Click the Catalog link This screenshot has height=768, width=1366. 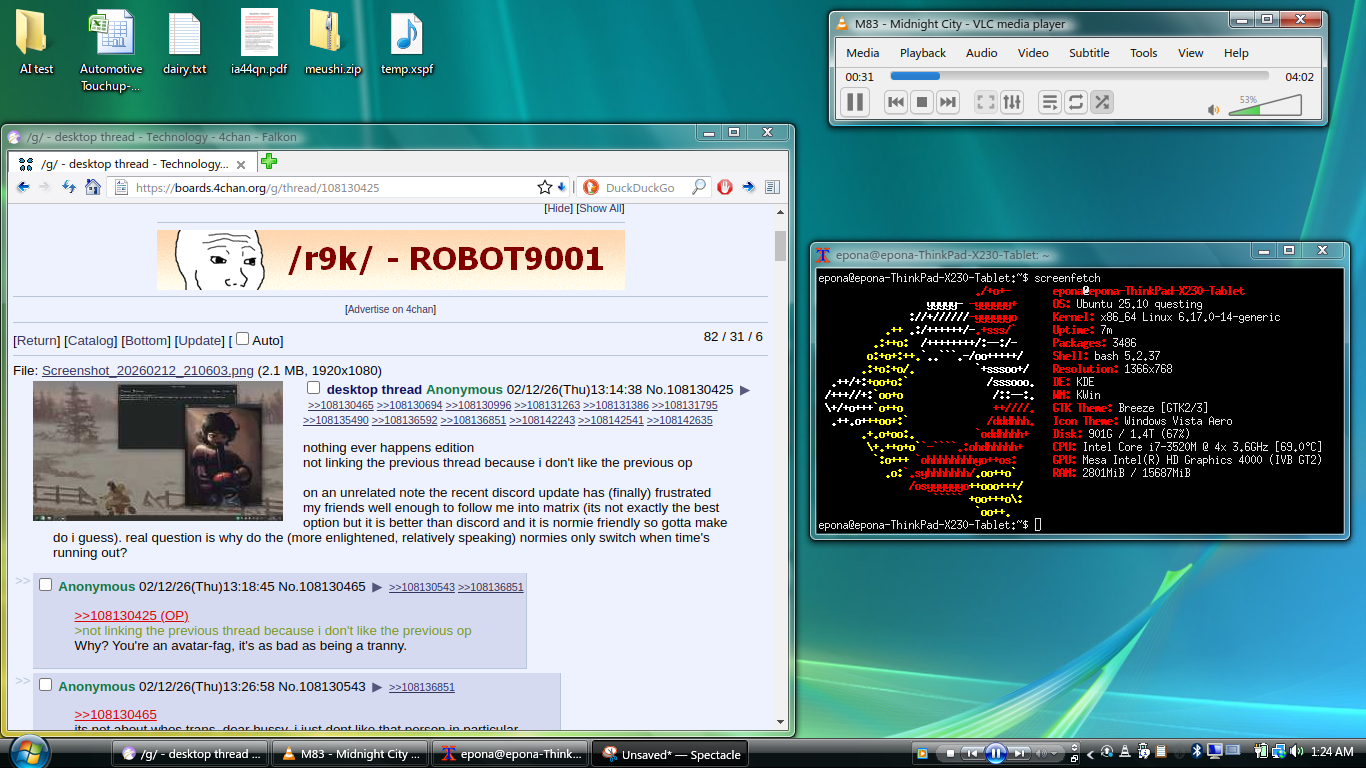point(90,341)
